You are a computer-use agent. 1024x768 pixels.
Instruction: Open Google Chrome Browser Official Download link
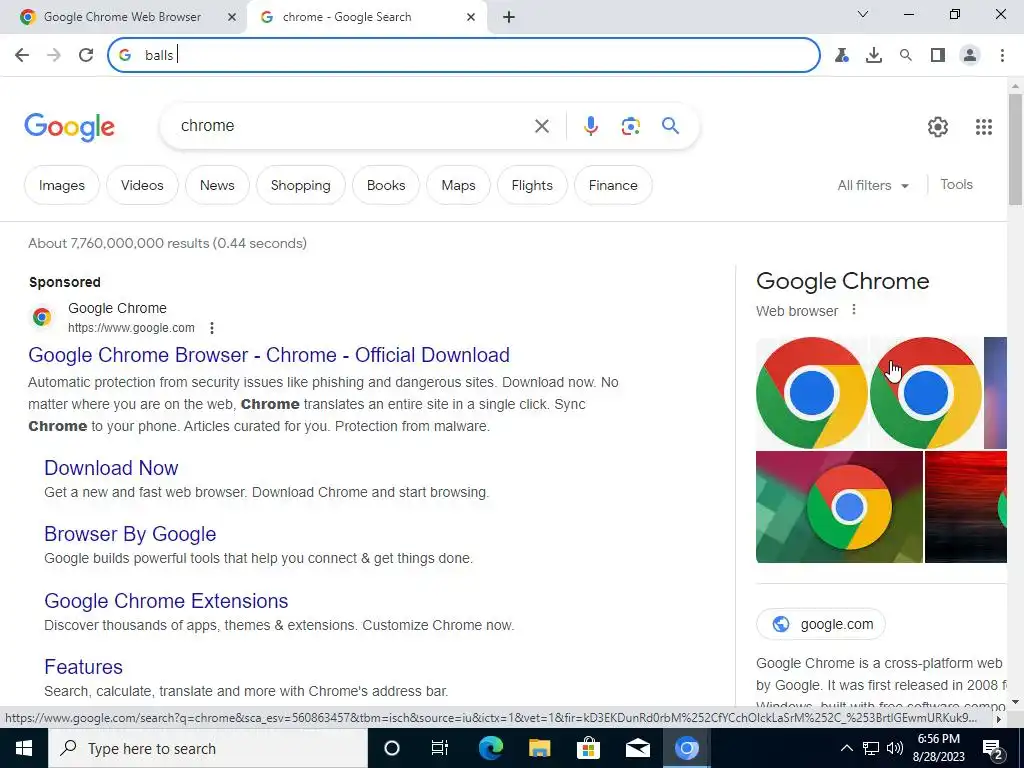click(x=269, y=355)
